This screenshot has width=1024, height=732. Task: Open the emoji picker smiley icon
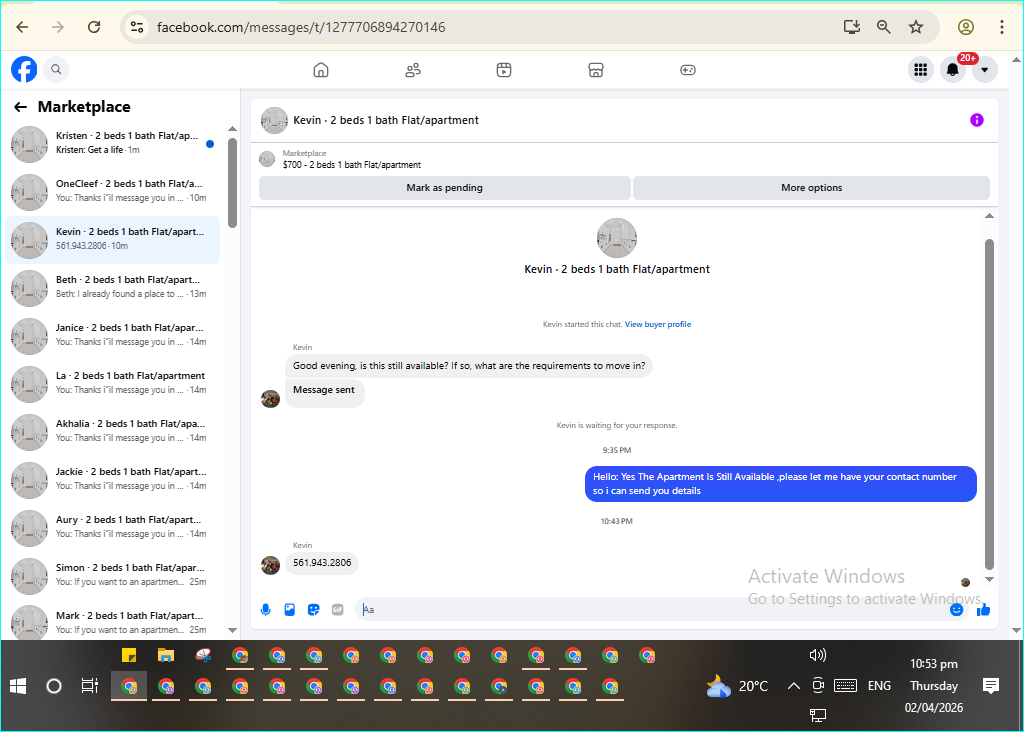(957, 610)
